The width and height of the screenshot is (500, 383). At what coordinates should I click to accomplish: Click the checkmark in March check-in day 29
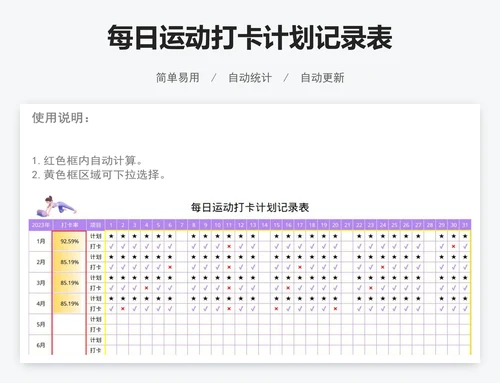point(441,288)
